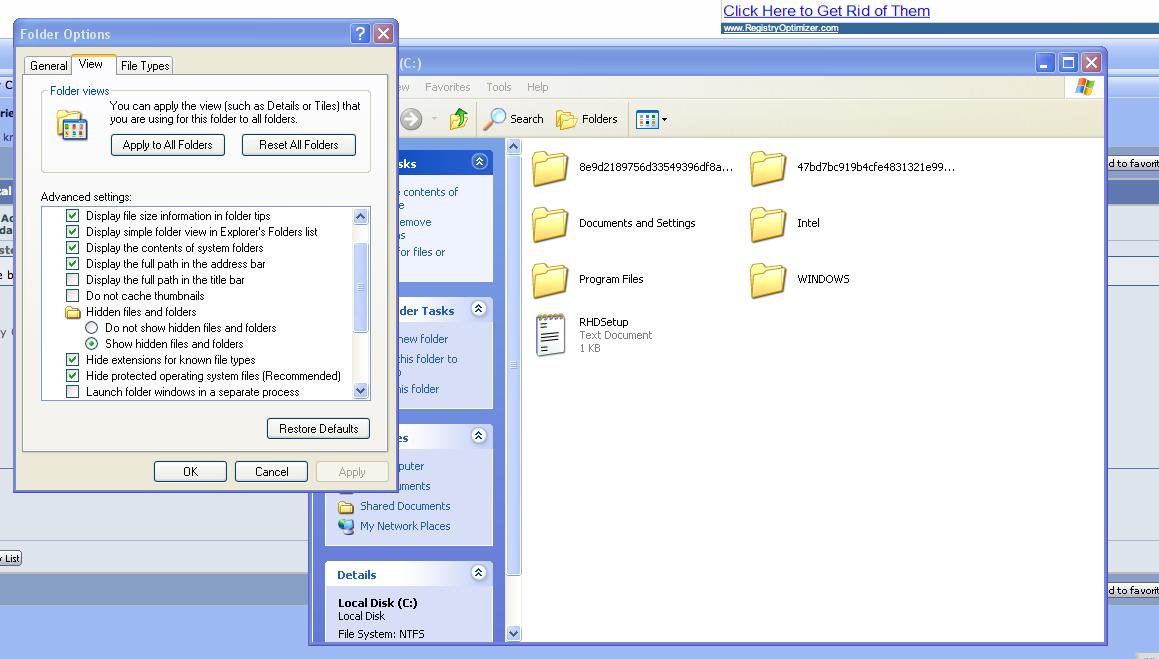Collapse the Details panel section
1159x659 pixels.
pos(478,573)
